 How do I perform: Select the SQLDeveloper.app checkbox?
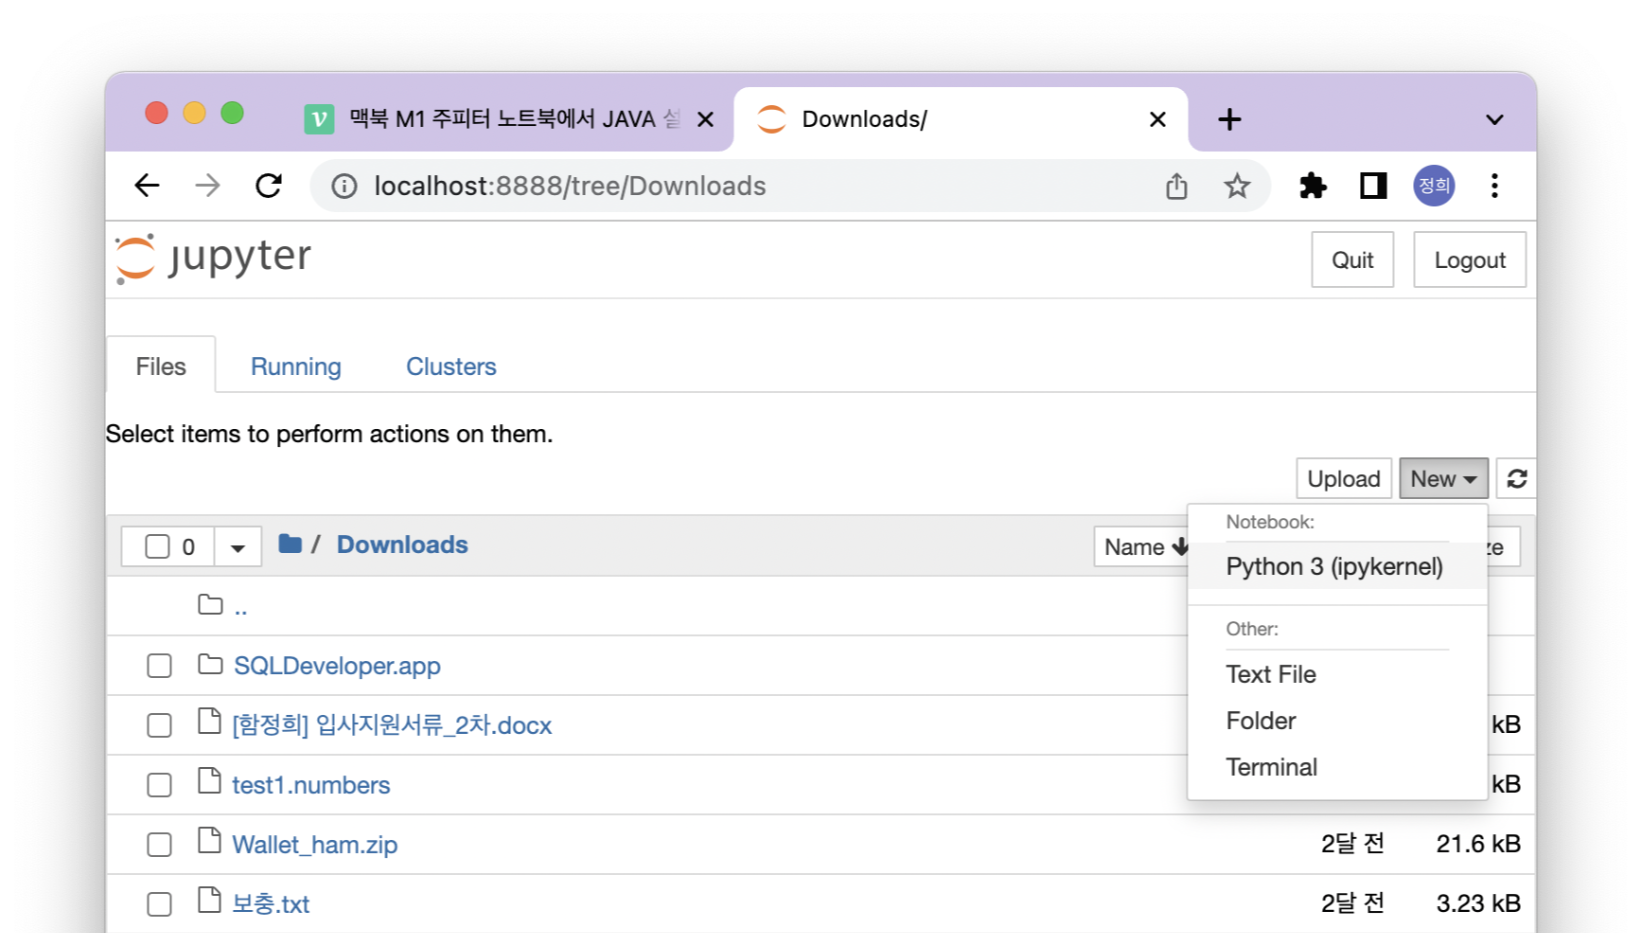(159, 666)
